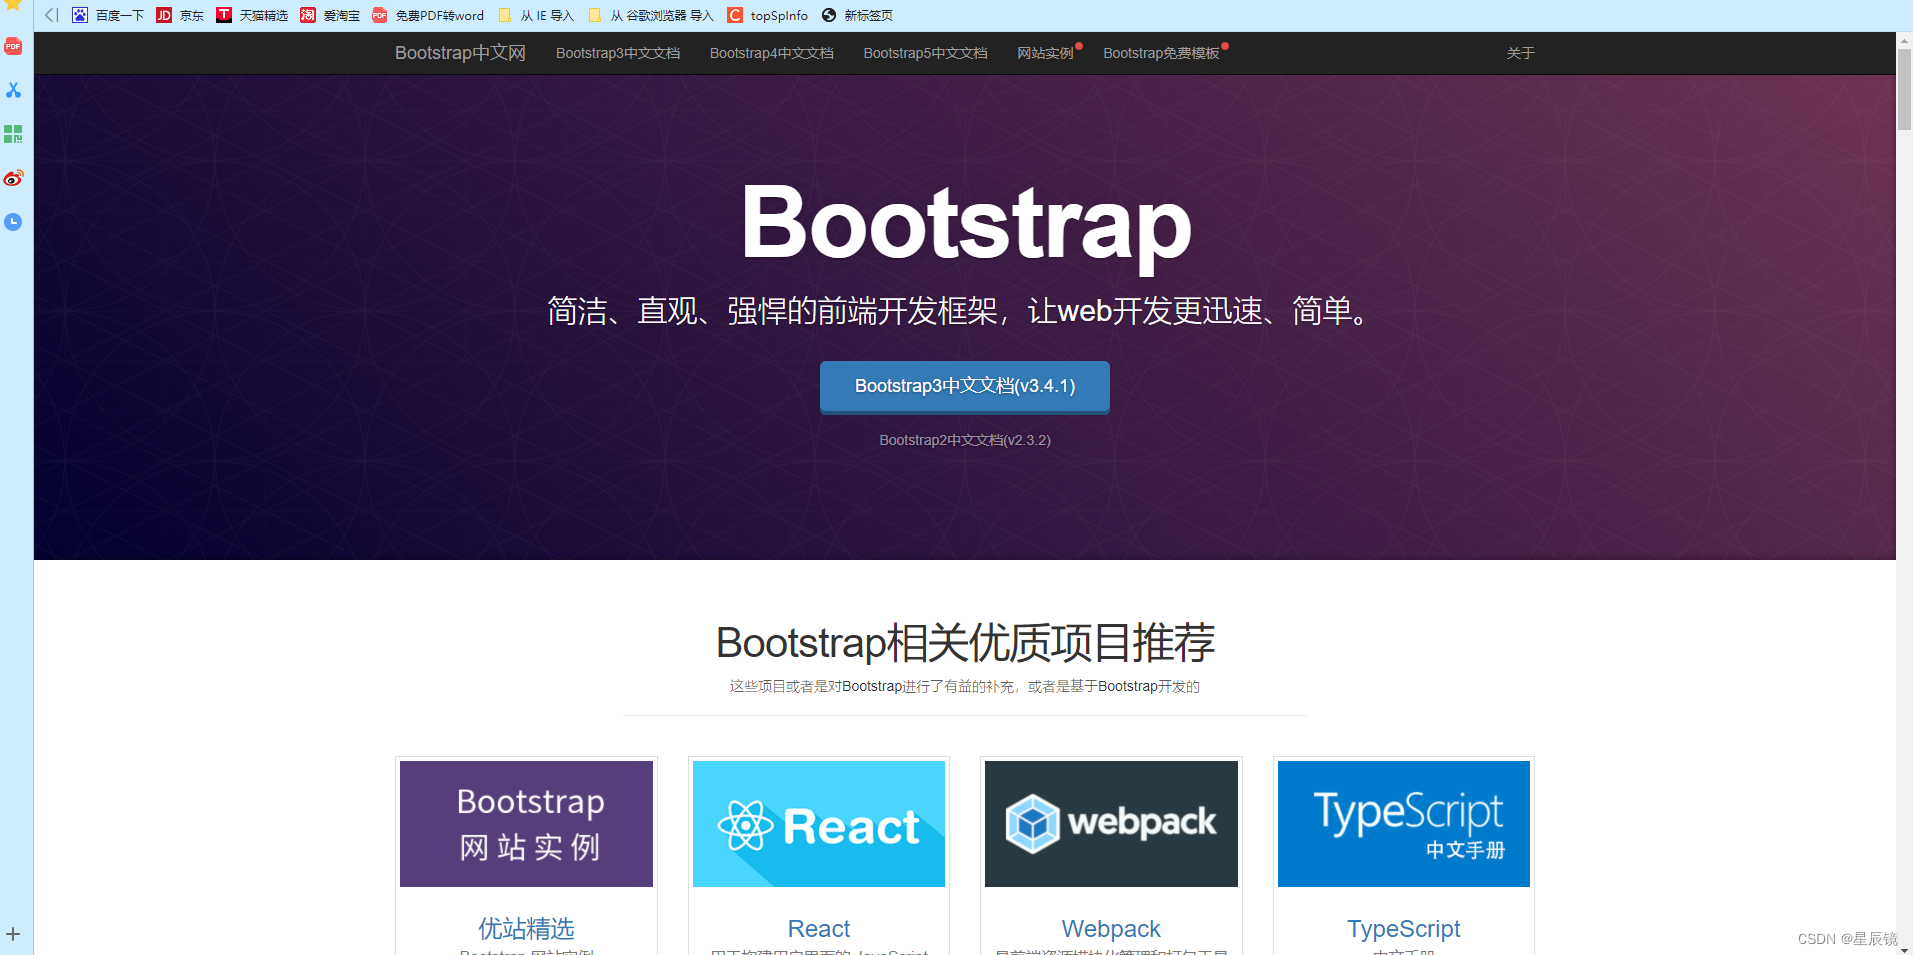The height and width of the screenshot is (955, 1913).
Task: Open 网站实例 nav item
Action: click(x=1045, y=53)
